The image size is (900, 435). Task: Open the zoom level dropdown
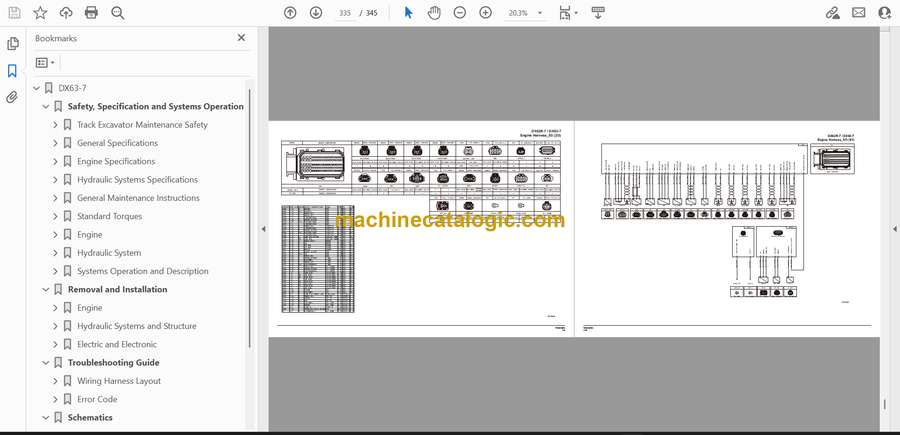tap(540, 14)
